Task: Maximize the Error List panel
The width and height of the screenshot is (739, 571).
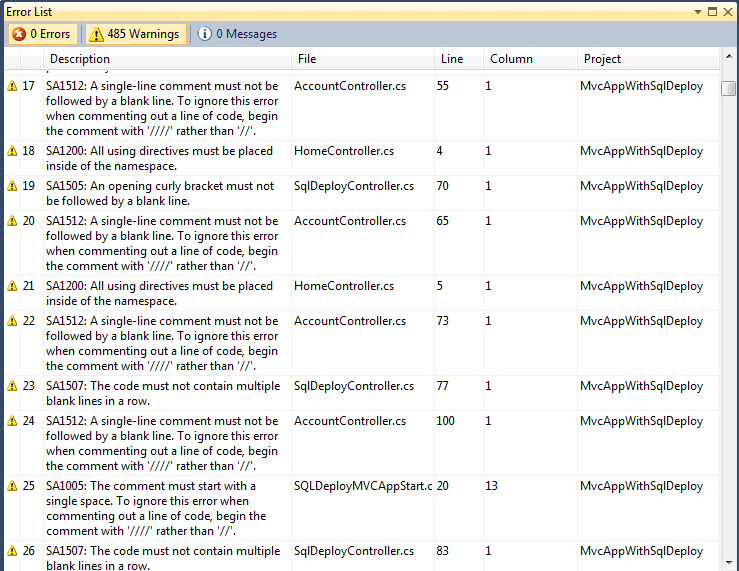Action: pyautogui.click(x=713, y=11)
